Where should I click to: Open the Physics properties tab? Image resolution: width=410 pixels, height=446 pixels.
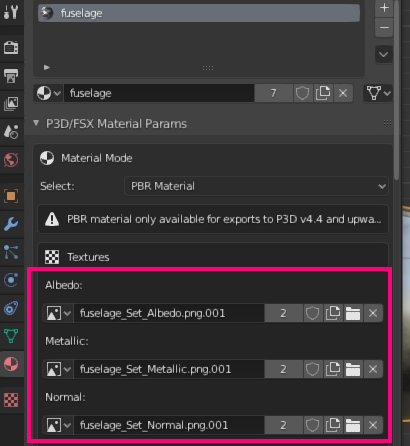point(11,280)
